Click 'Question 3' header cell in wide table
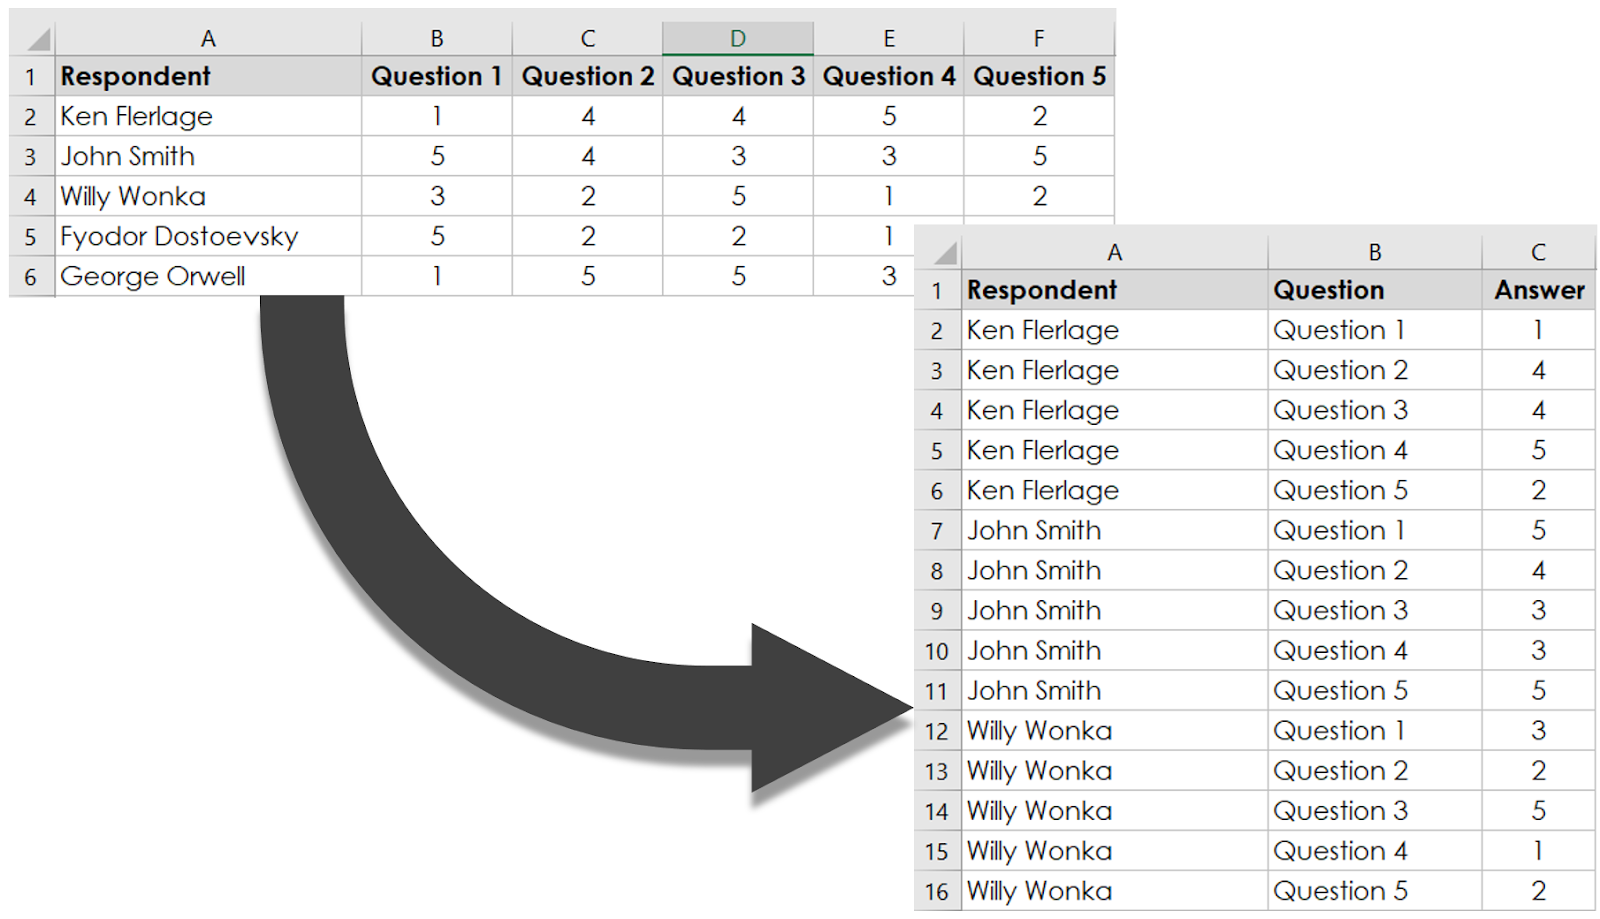 click(x=738, y=76)
